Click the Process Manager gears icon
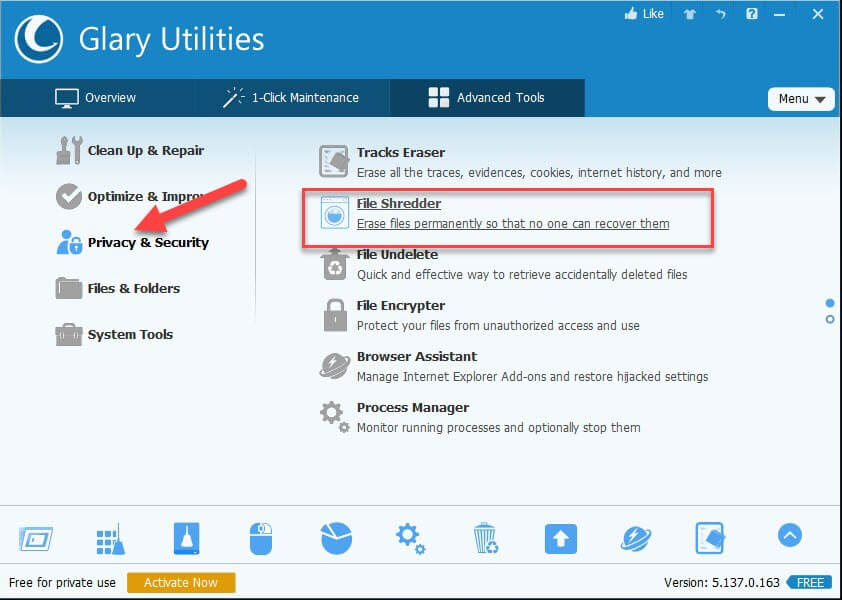842x600 pixels. (x=335, y=417)
